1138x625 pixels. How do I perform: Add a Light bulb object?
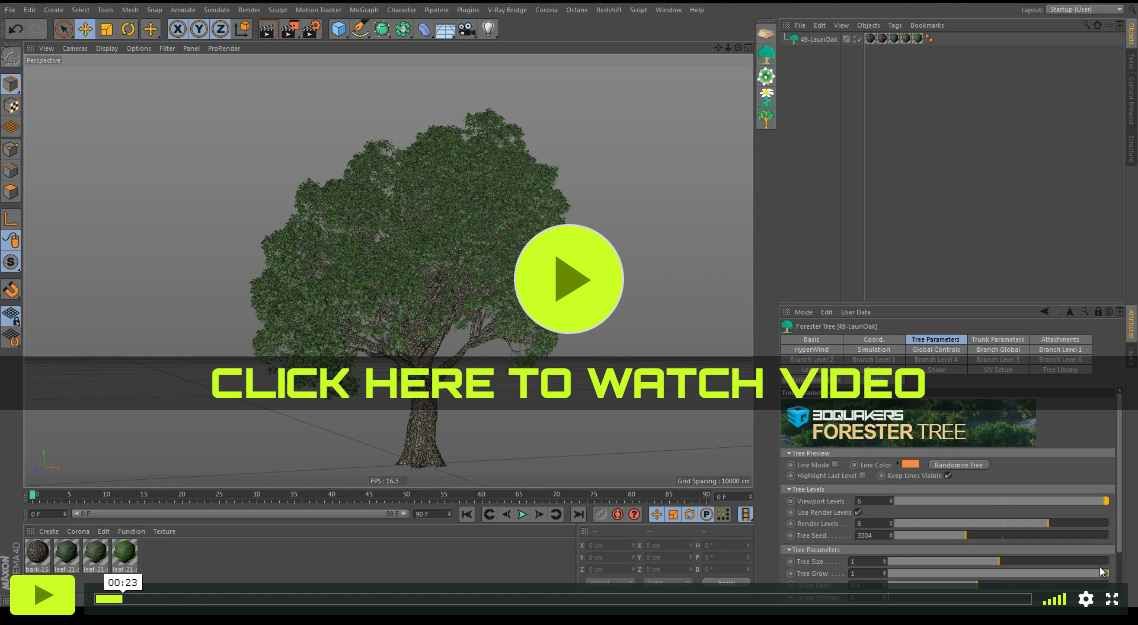pyautogui.click(x=488, y=29)
